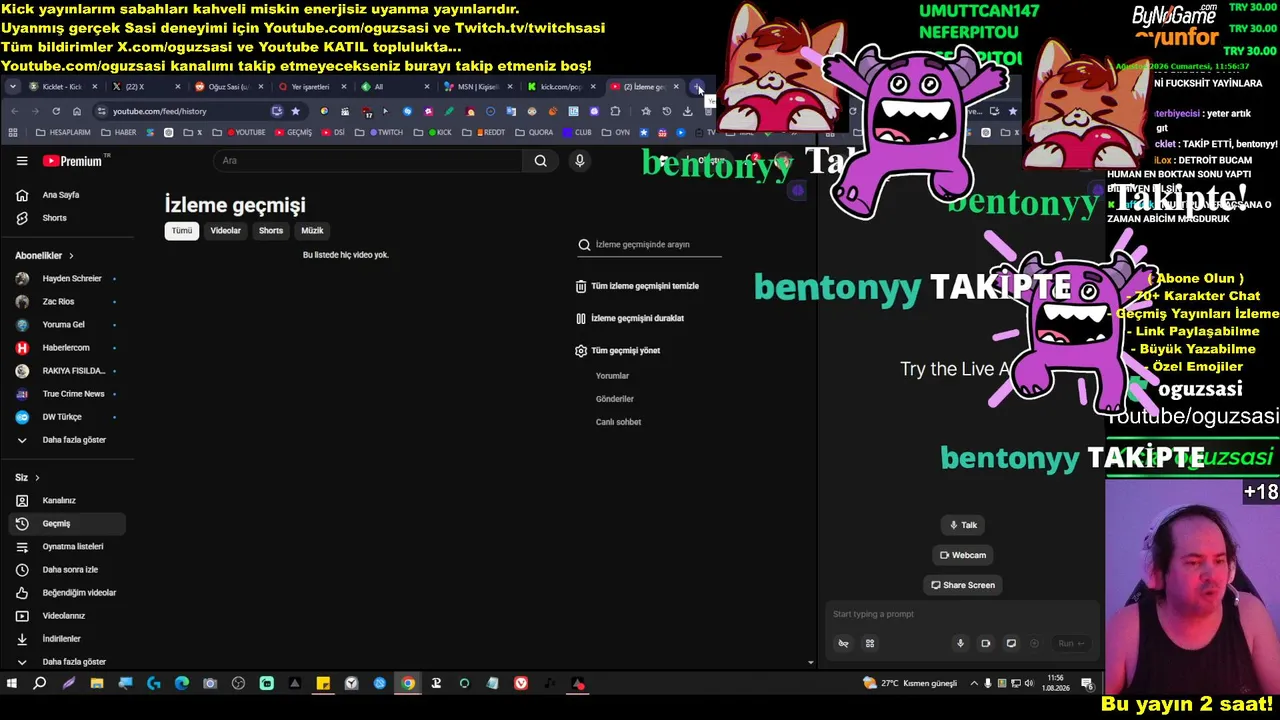Open File Explorer from the taskbar
Image resolution: width=1280 pixels, height=720 pixels.
point(97,684)
